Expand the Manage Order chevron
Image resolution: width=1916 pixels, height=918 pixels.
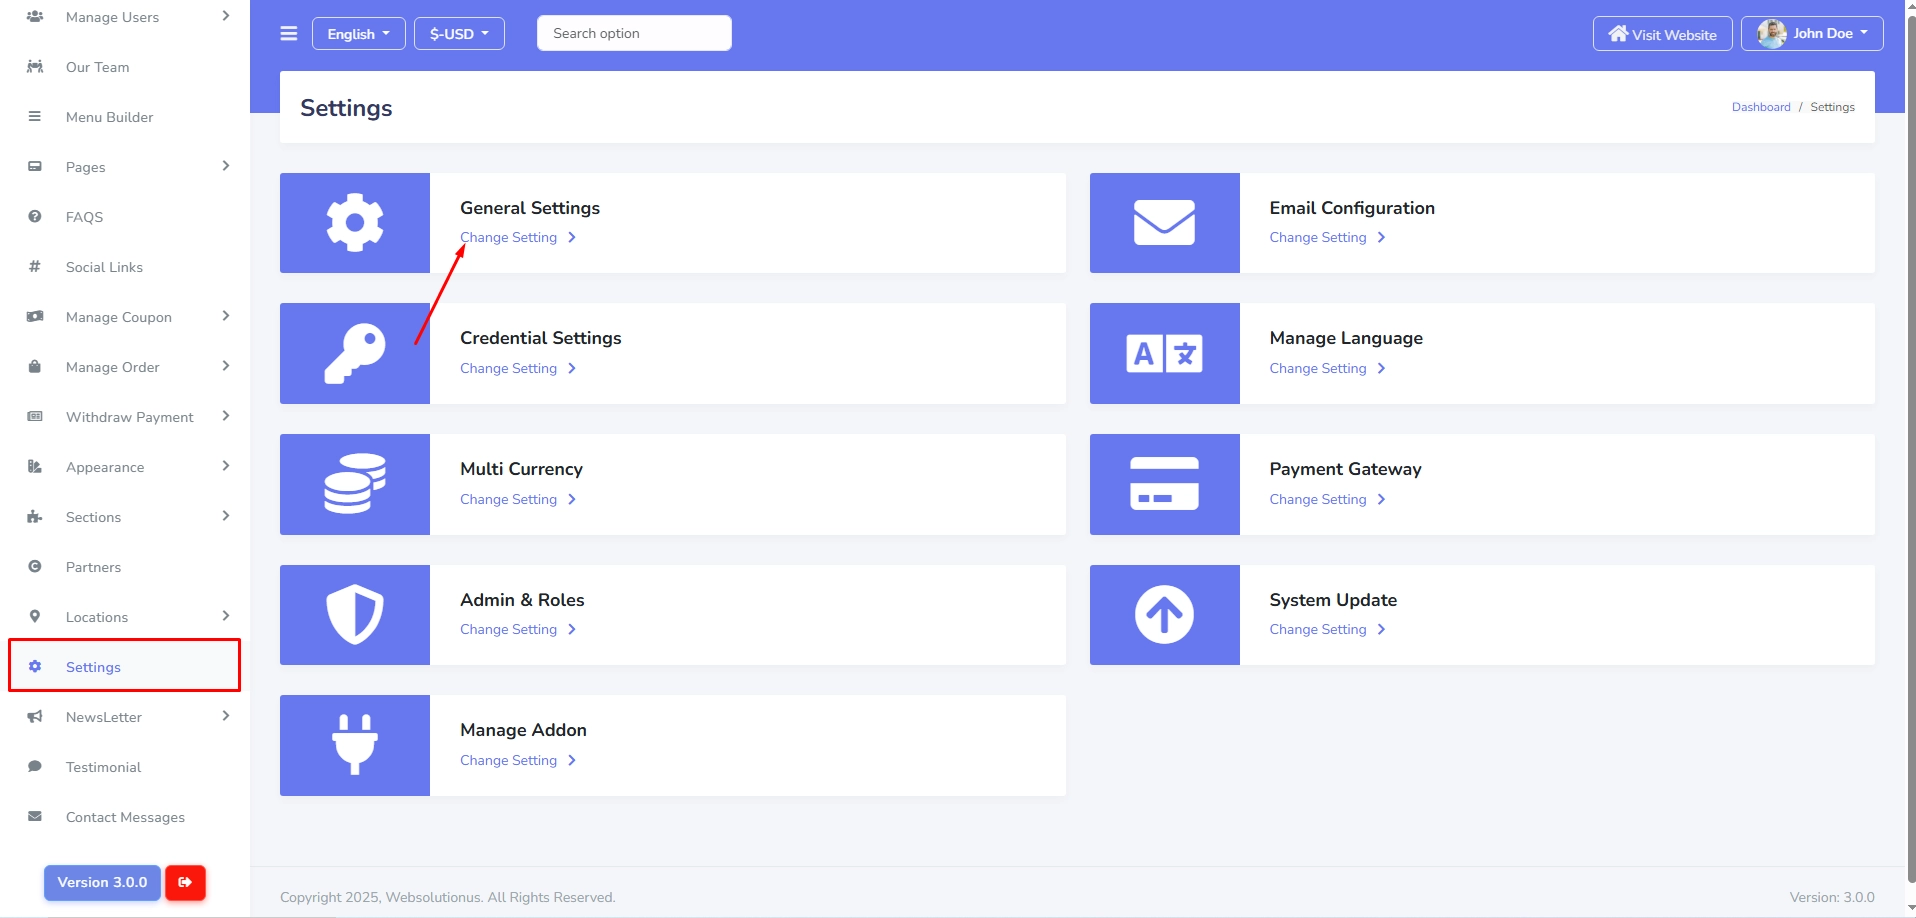[226, 366]
